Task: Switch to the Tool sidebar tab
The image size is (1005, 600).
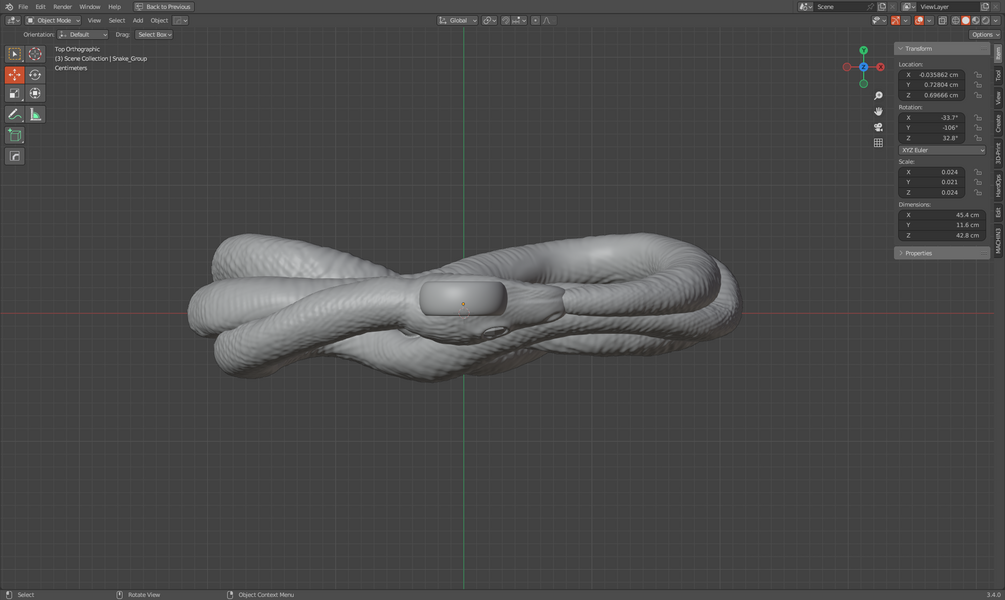Action: click(998, 76)
